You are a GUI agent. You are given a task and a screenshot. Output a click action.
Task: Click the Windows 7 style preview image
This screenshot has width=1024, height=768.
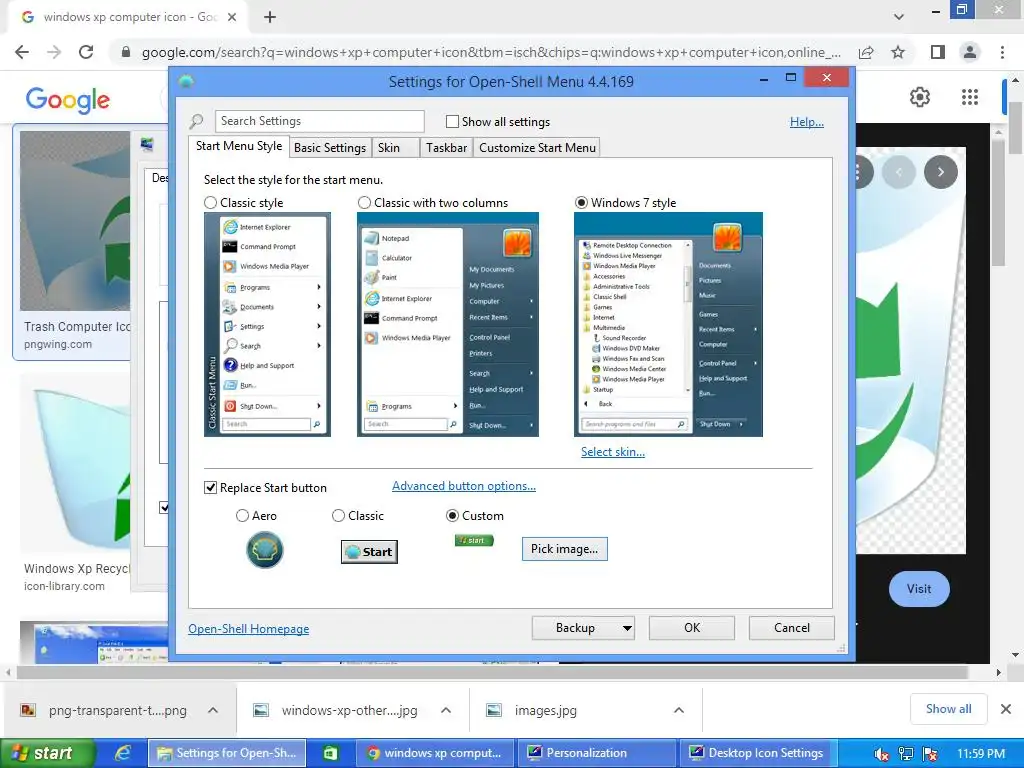click(x=668, y=325)
